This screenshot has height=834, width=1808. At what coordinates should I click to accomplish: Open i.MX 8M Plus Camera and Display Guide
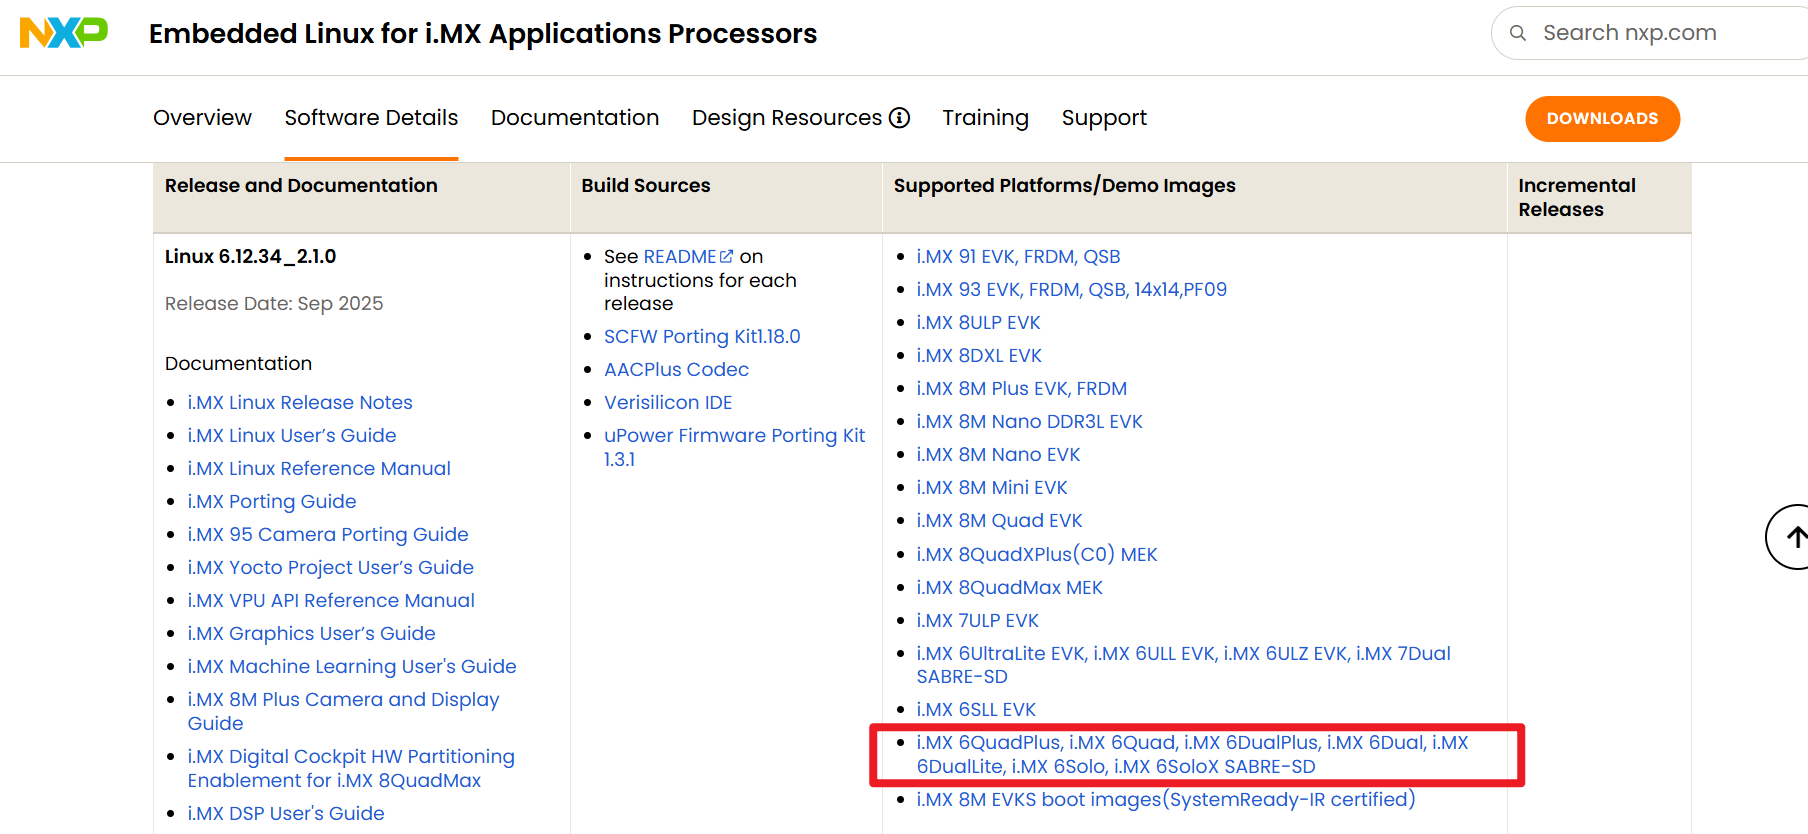(x=343, y=711)
